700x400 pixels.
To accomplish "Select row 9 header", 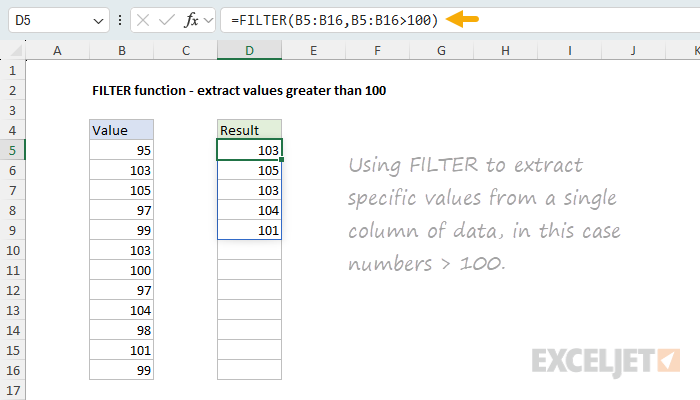I will pos(12,230).
